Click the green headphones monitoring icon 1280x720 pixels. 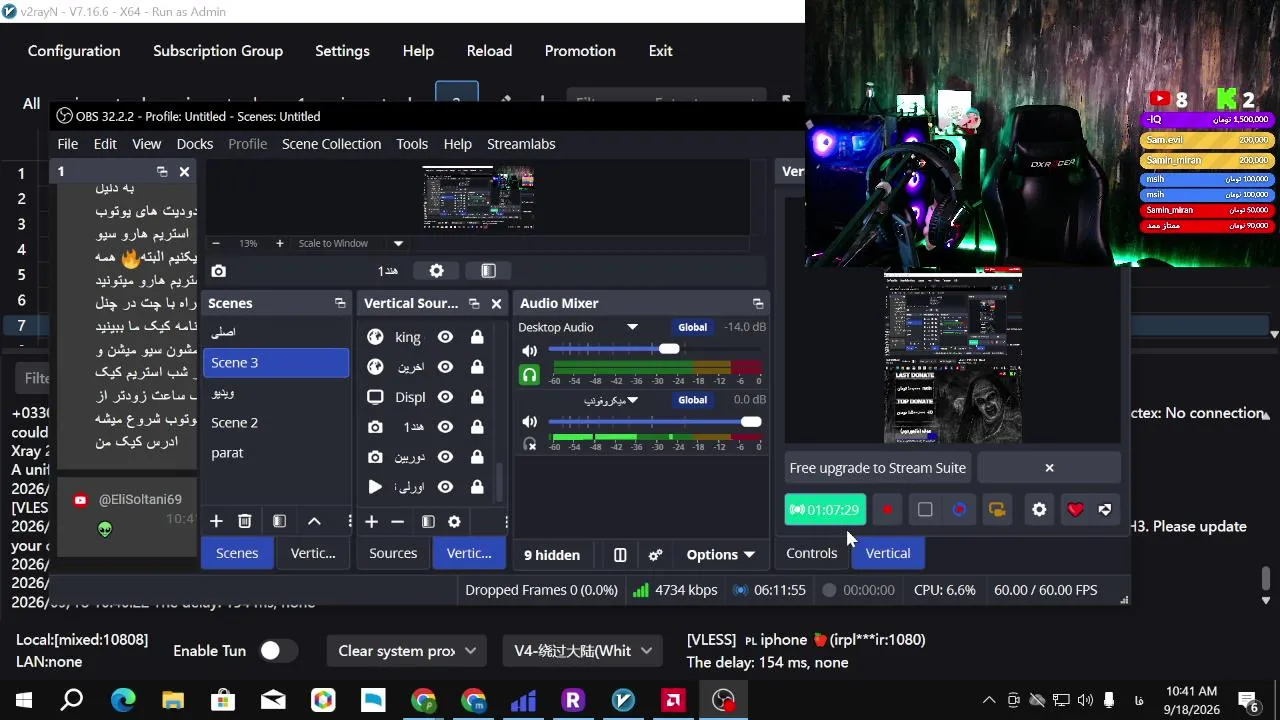pyautogui.click(x=530, y=375)
